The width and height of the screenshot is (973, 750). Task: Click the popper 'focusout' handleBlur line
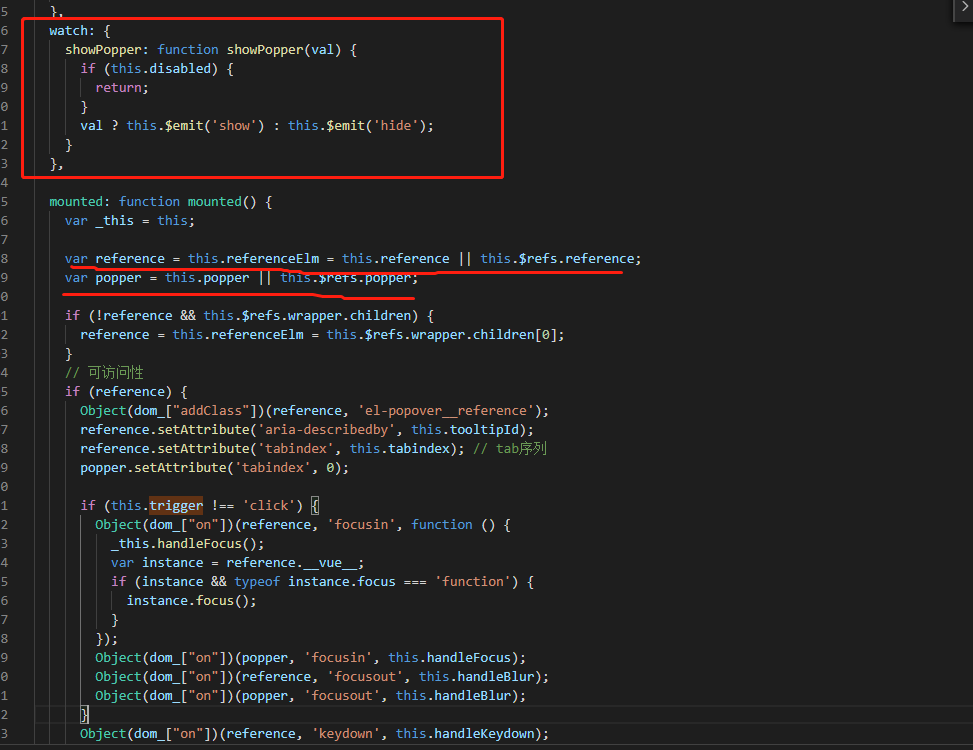pos(310,696)
